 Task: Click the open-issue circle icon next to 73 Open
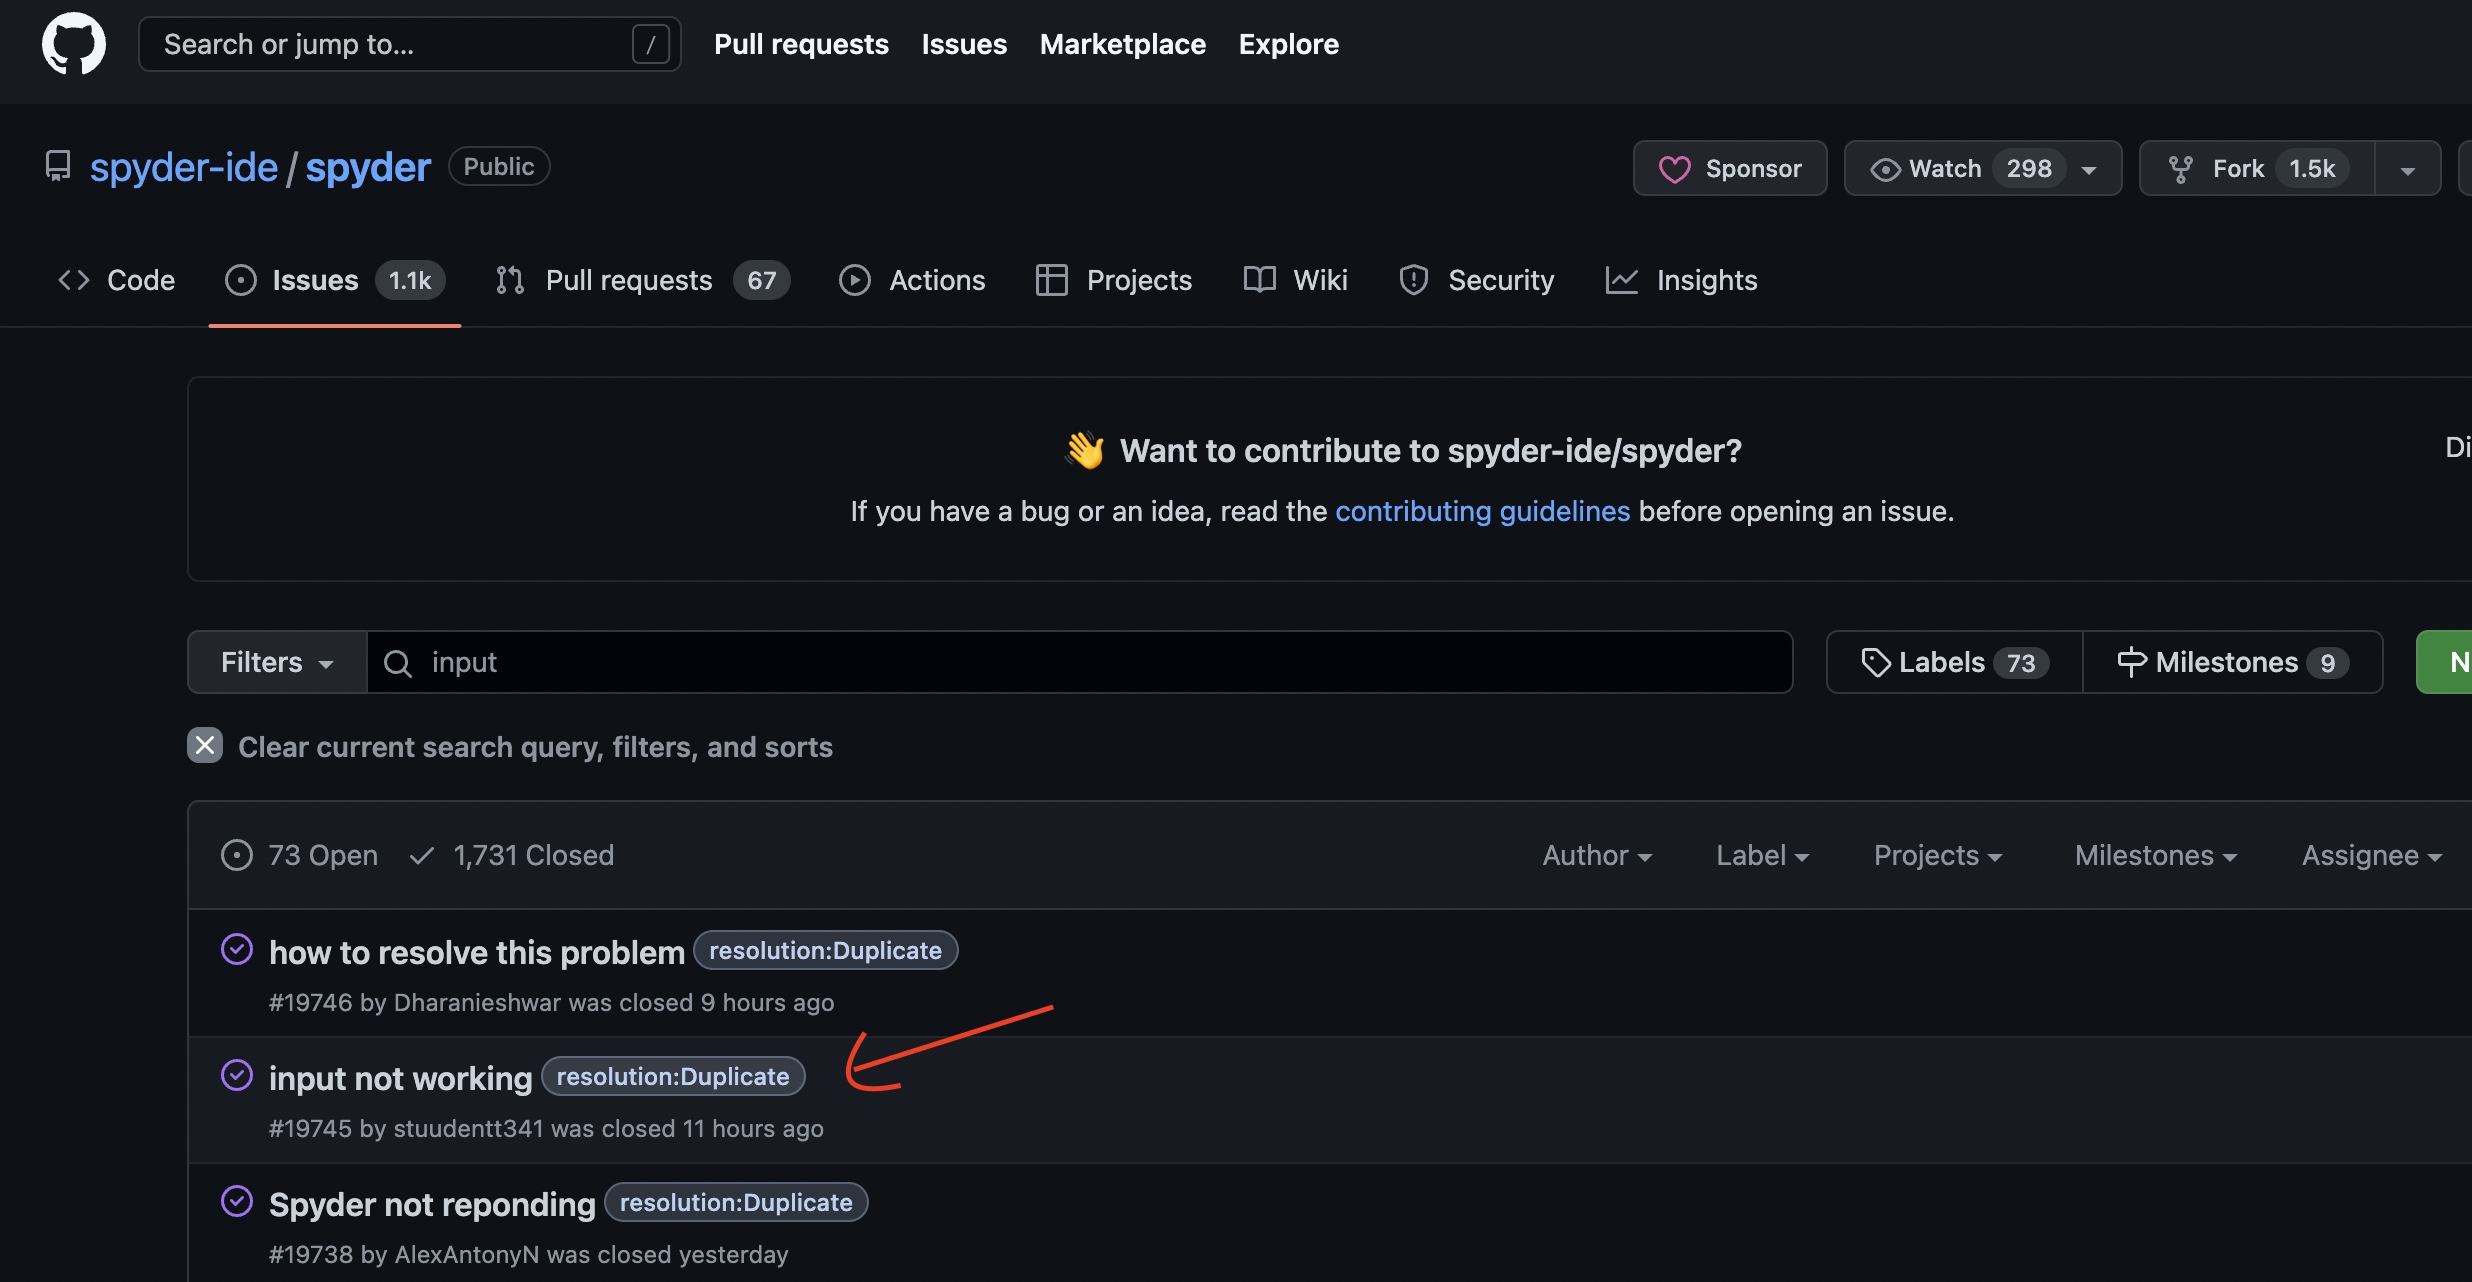(x=237, y=855)
